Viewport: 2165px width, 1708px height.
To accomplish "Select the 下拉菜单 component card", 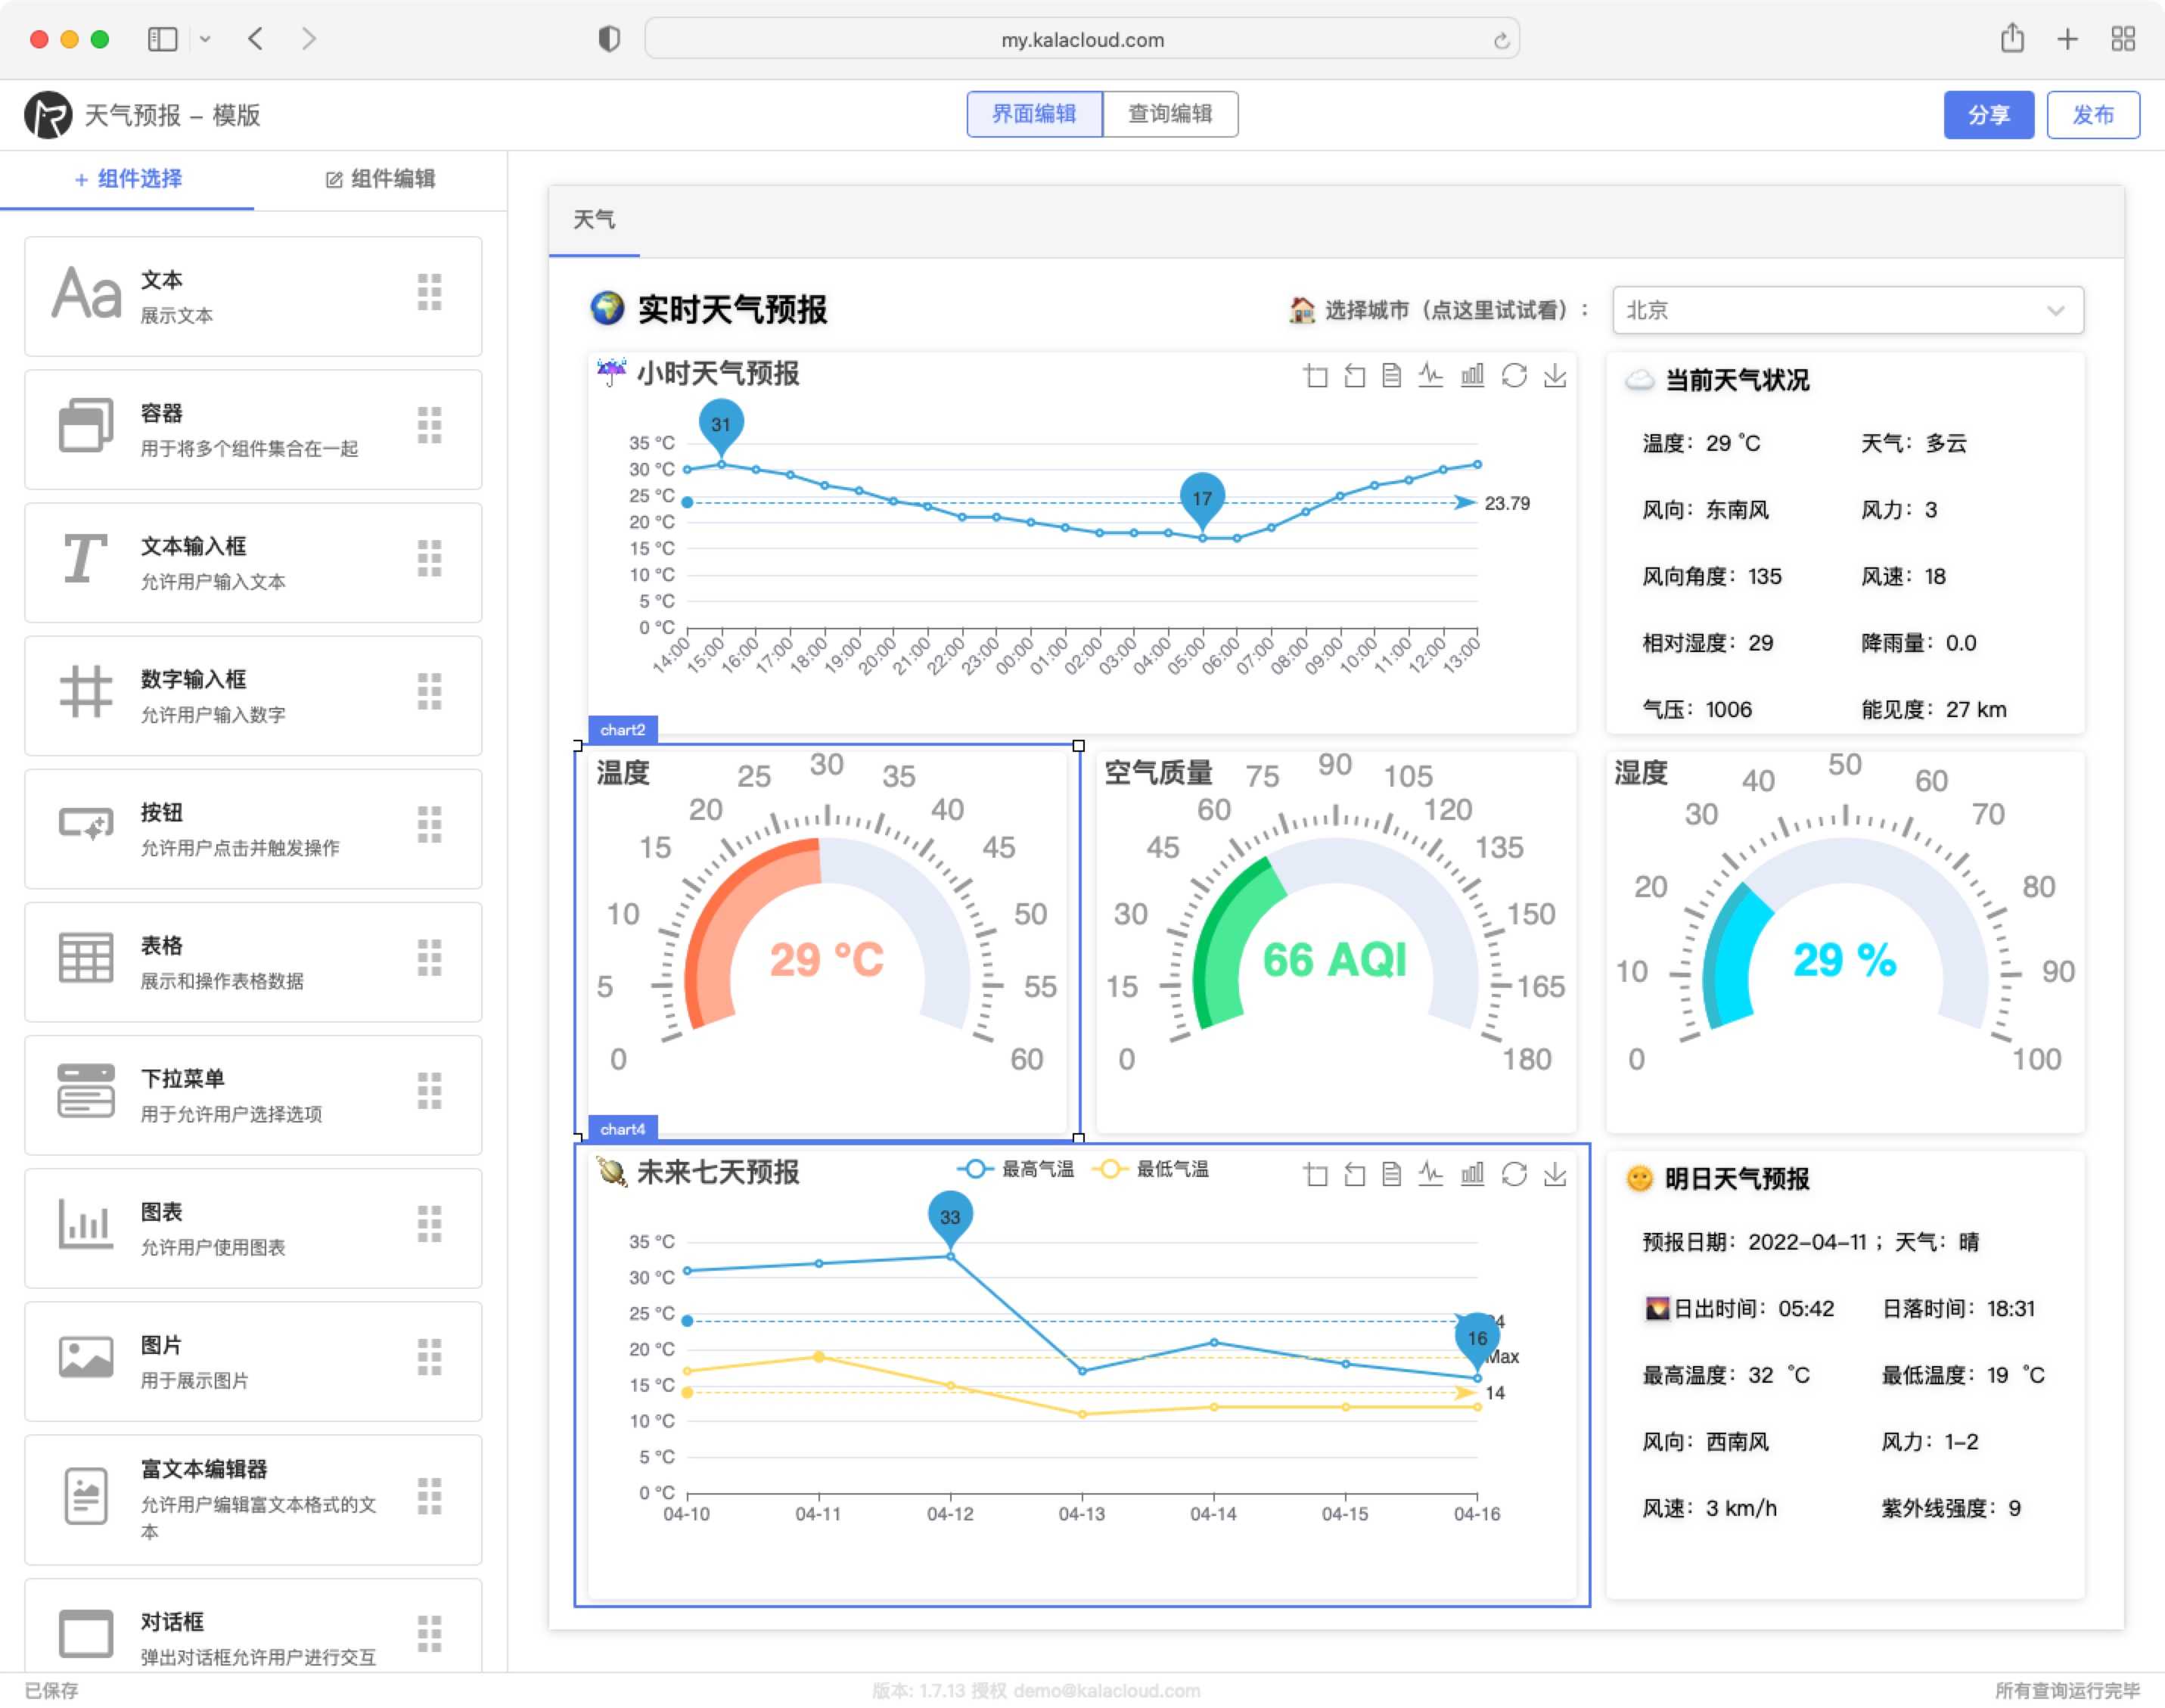I will pos(253,1095).
